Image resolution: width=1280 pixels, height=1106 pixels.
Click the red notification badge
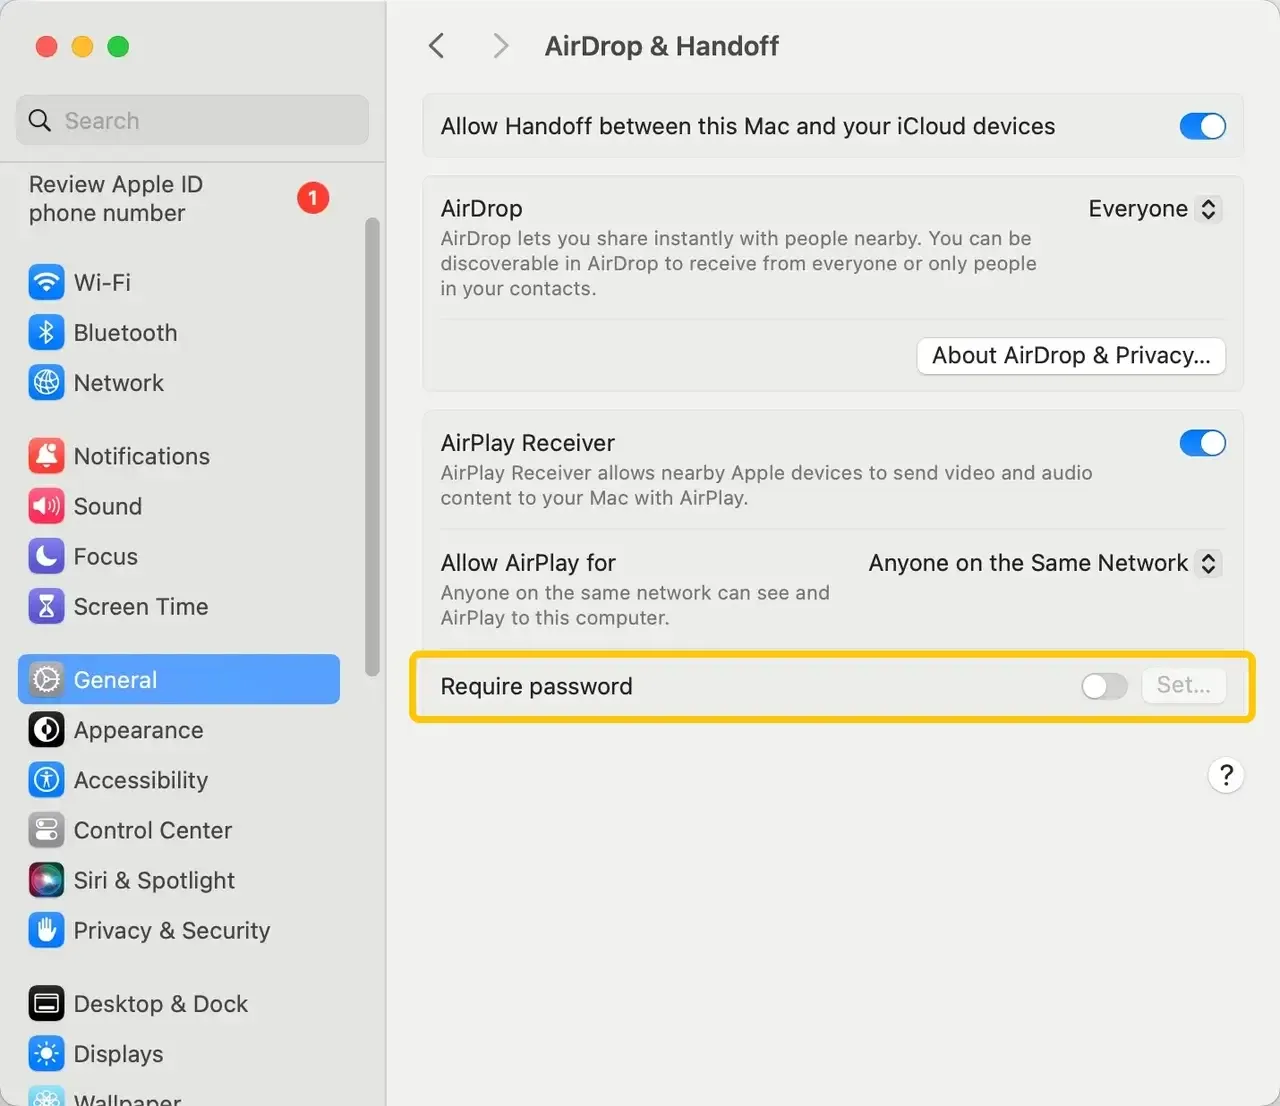pyautogui.click(x=313, y=198)
